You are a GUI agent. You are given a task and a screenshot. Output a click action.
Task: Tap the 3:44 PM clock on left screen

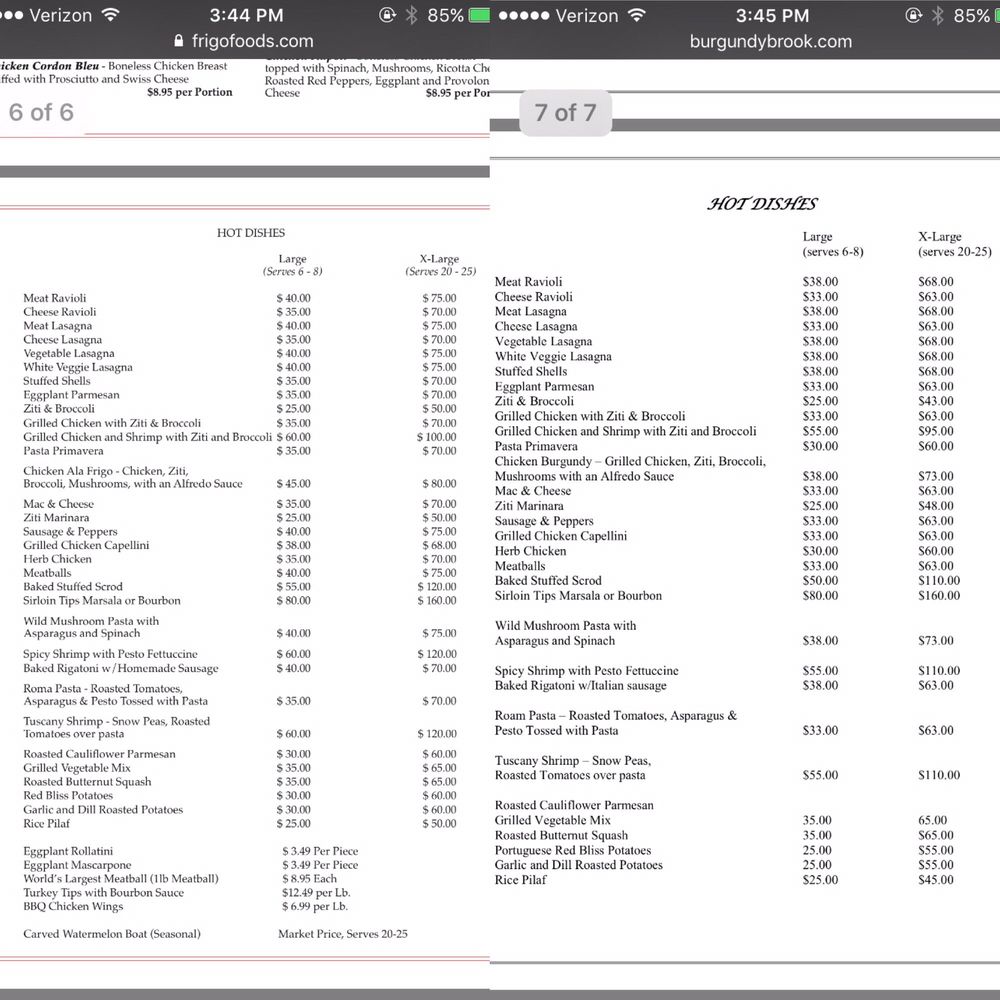coord(246,16)
